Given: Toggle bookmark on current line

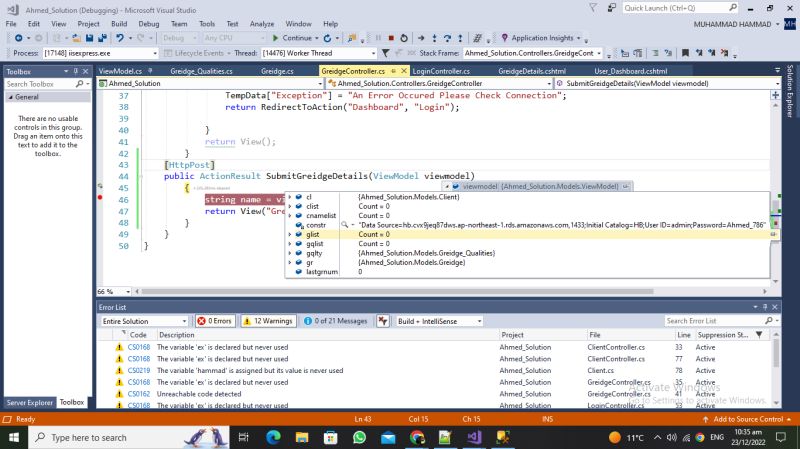Looking at the screenshot, I should click(685, 53).
